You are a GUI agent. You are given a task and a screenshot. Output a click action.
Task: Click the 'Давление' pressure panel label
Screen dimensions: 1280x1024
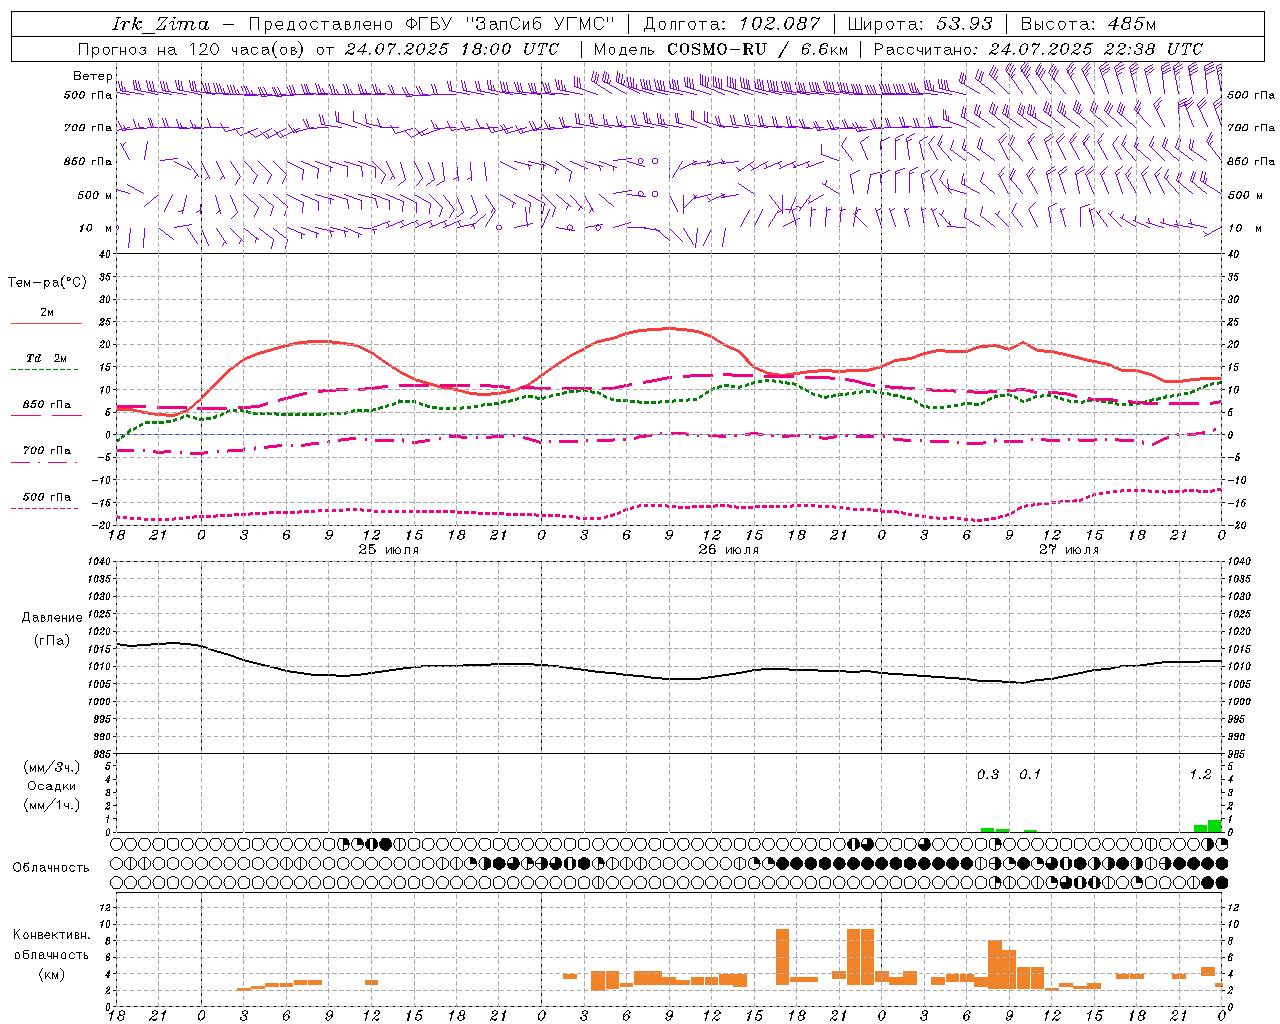tap(52, 618)
